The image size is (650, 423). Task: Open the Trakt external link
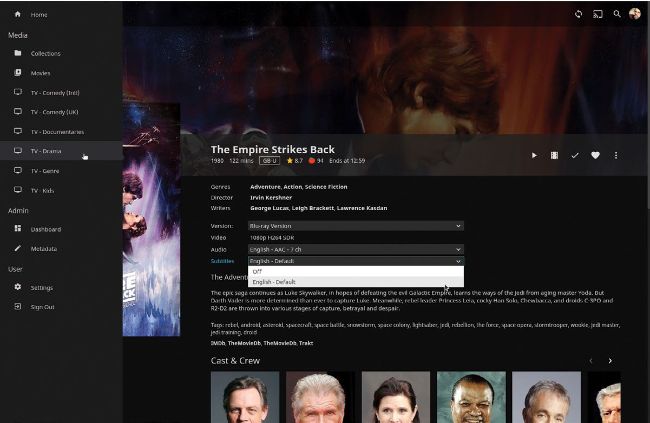tap(306, 343)
